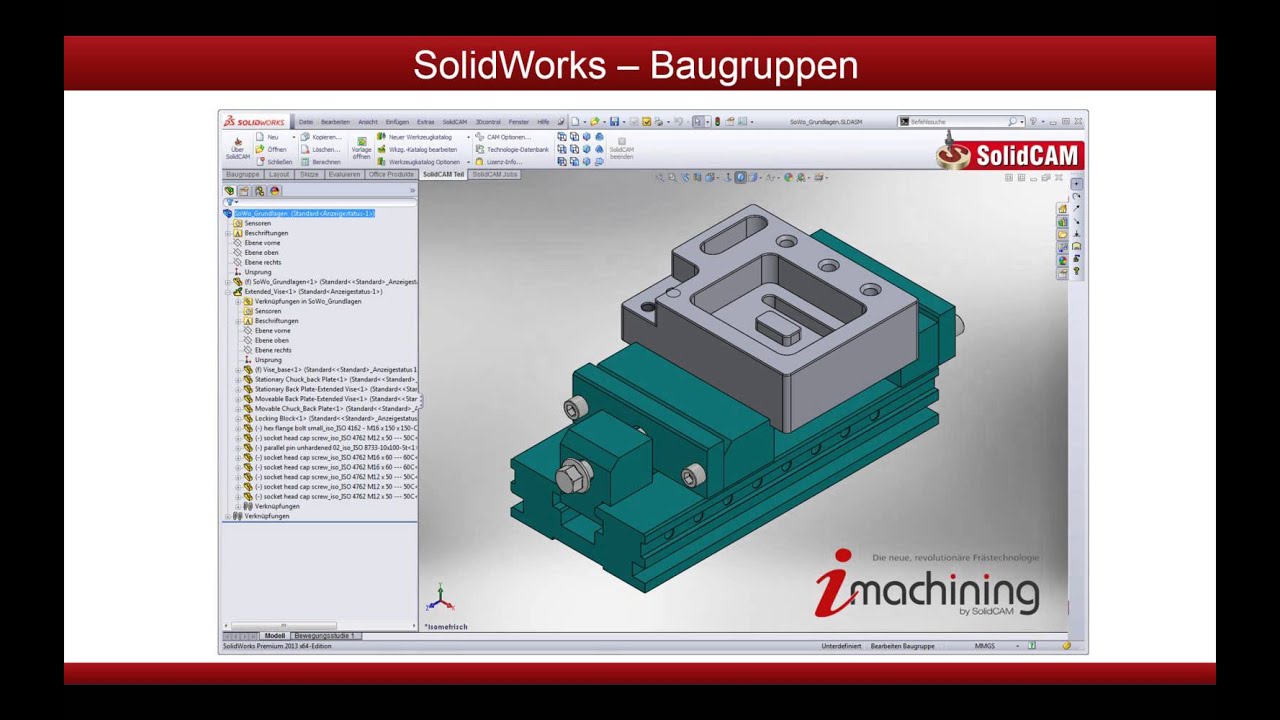Open the dropdown arrow next to Neu
The width and height of the screenshot is (1280, 720).
(294, 136)
